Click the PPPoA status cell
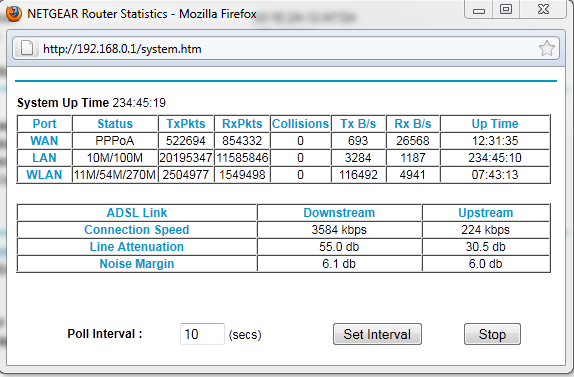 point(115,141)
